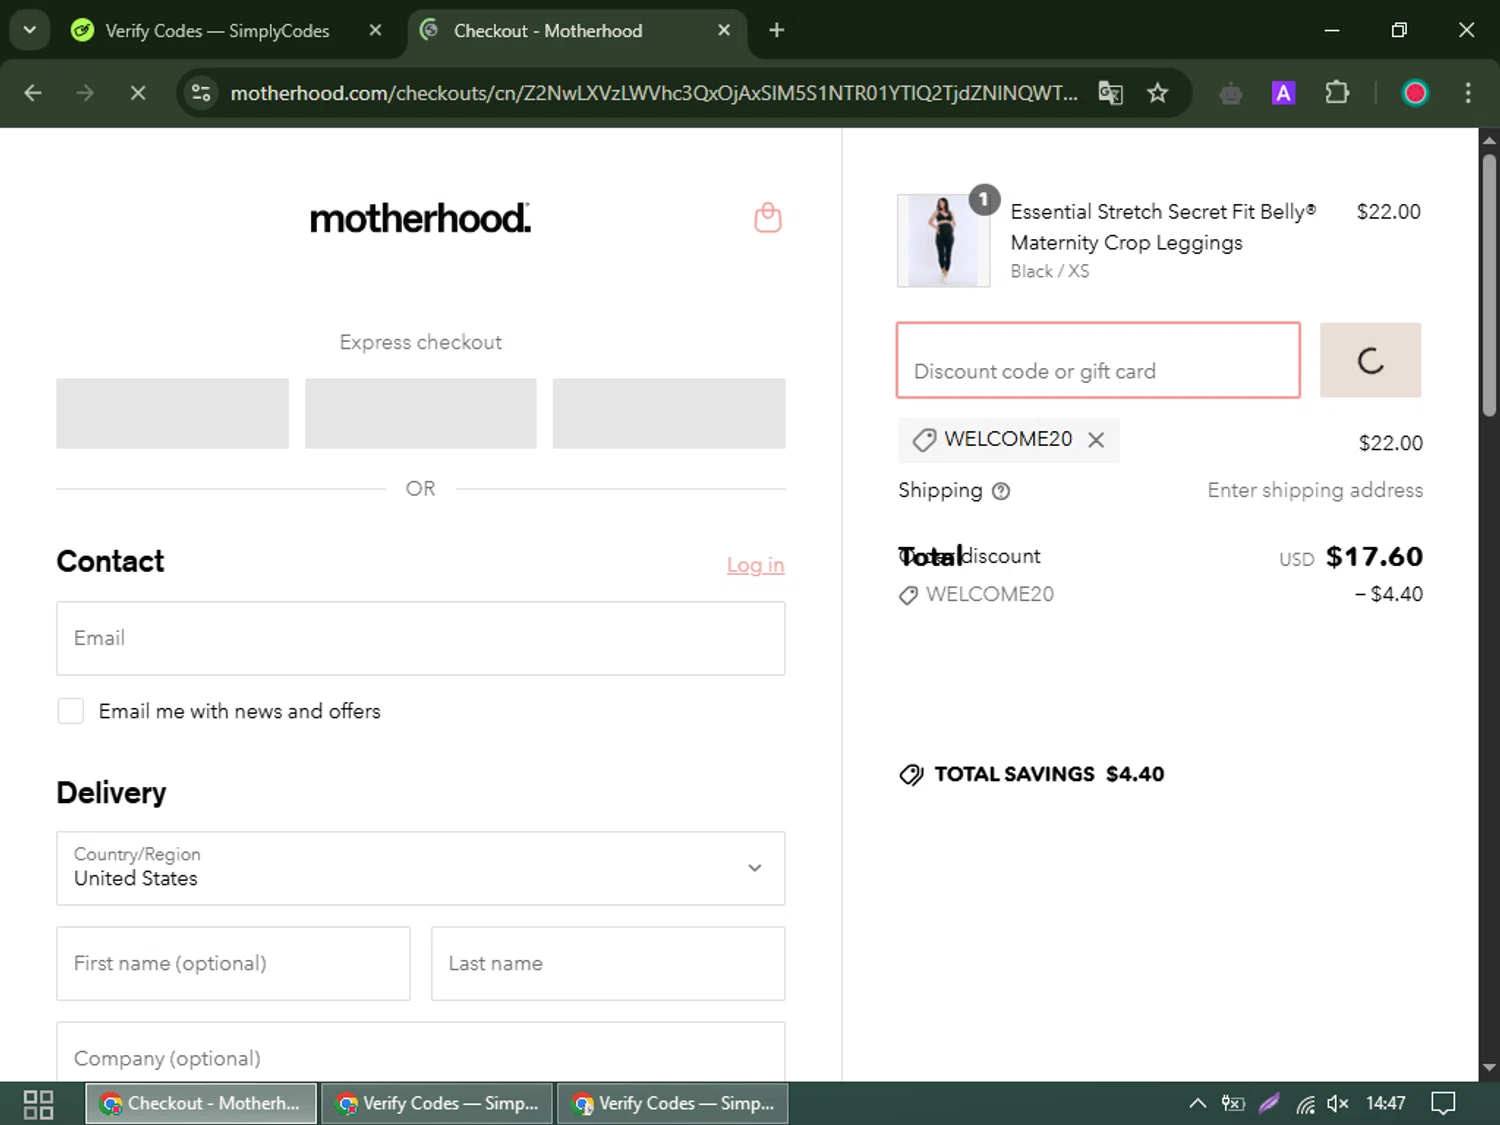Focus the Discount code or gift card field

[1098, 360]
